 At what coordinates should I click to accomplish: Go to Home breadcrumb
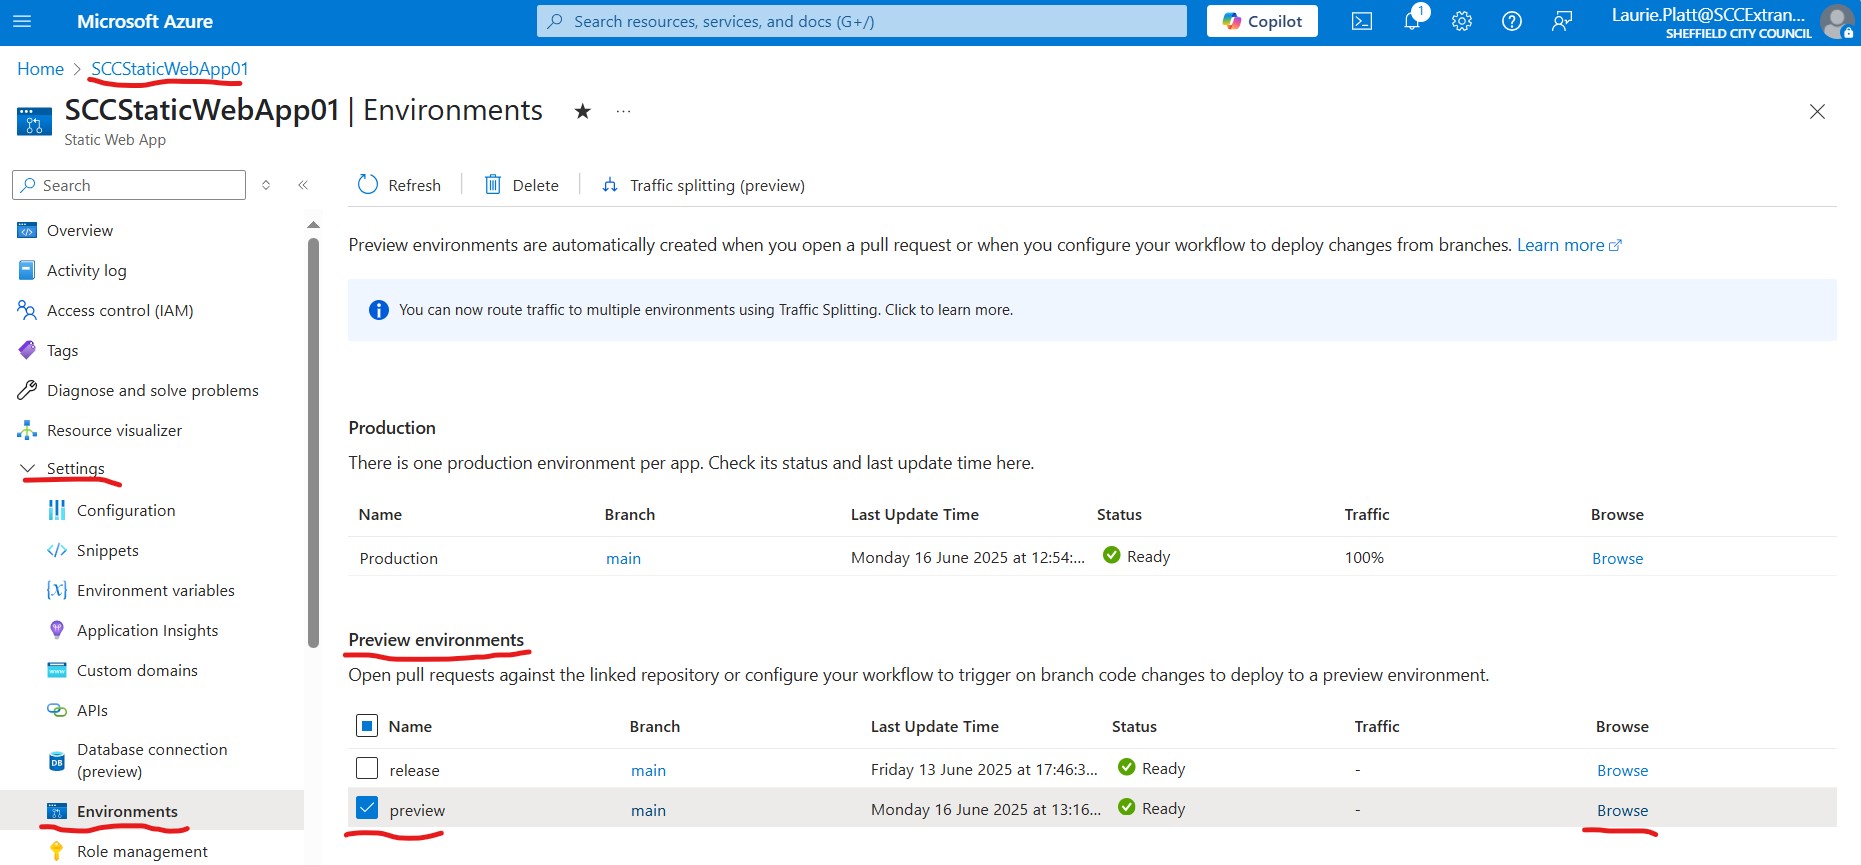tap(40, 69)
